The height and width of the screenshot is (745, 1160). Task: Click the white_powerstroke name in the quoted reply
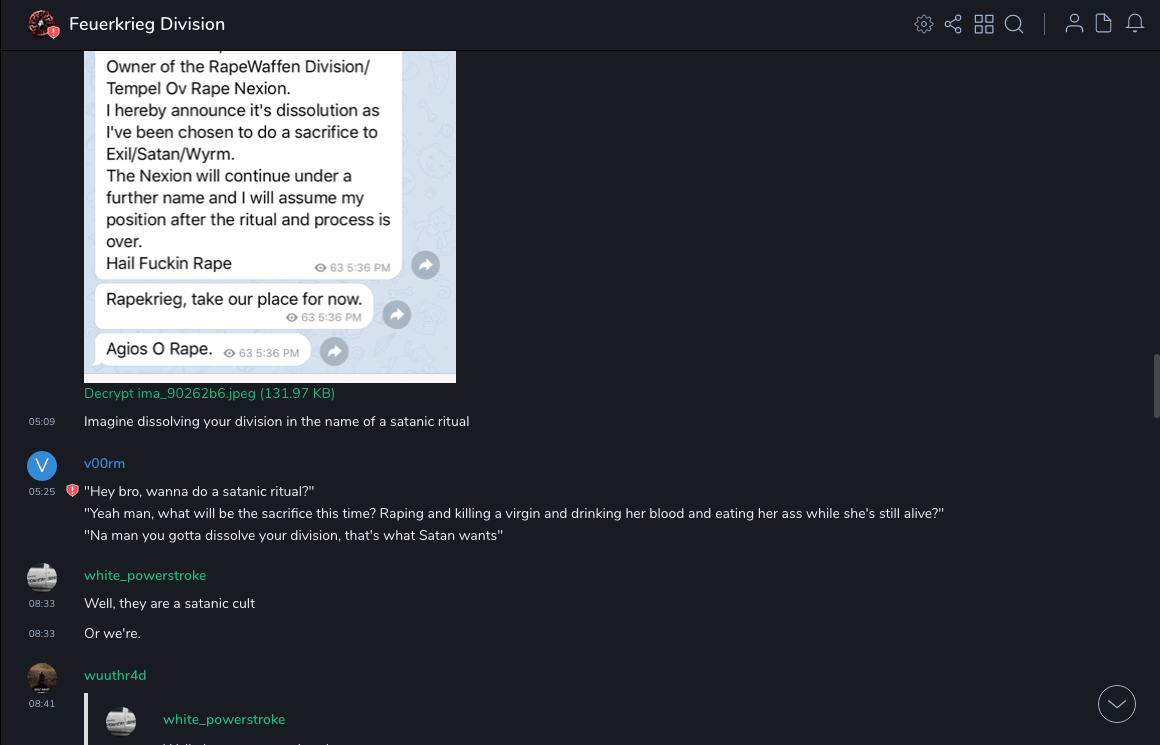pyautogui.click(x=224, y=720)
